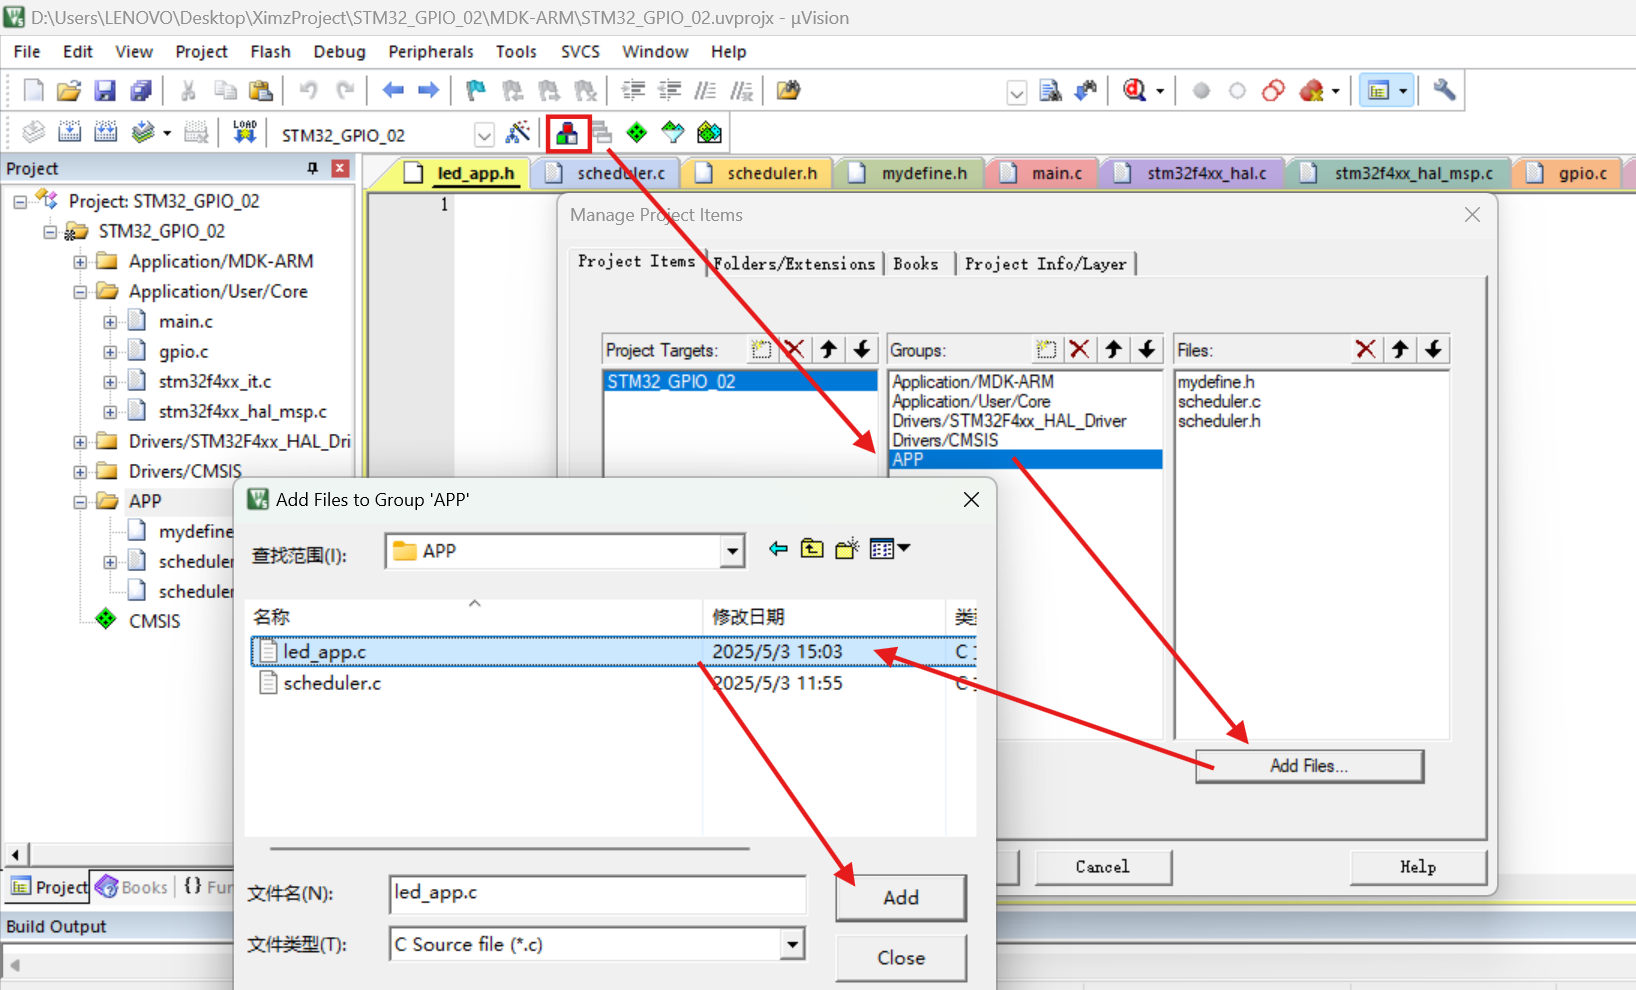Switch to Project Info/Layer tab
This screenshot has width=1636, height=990.
pos(1045,264)
